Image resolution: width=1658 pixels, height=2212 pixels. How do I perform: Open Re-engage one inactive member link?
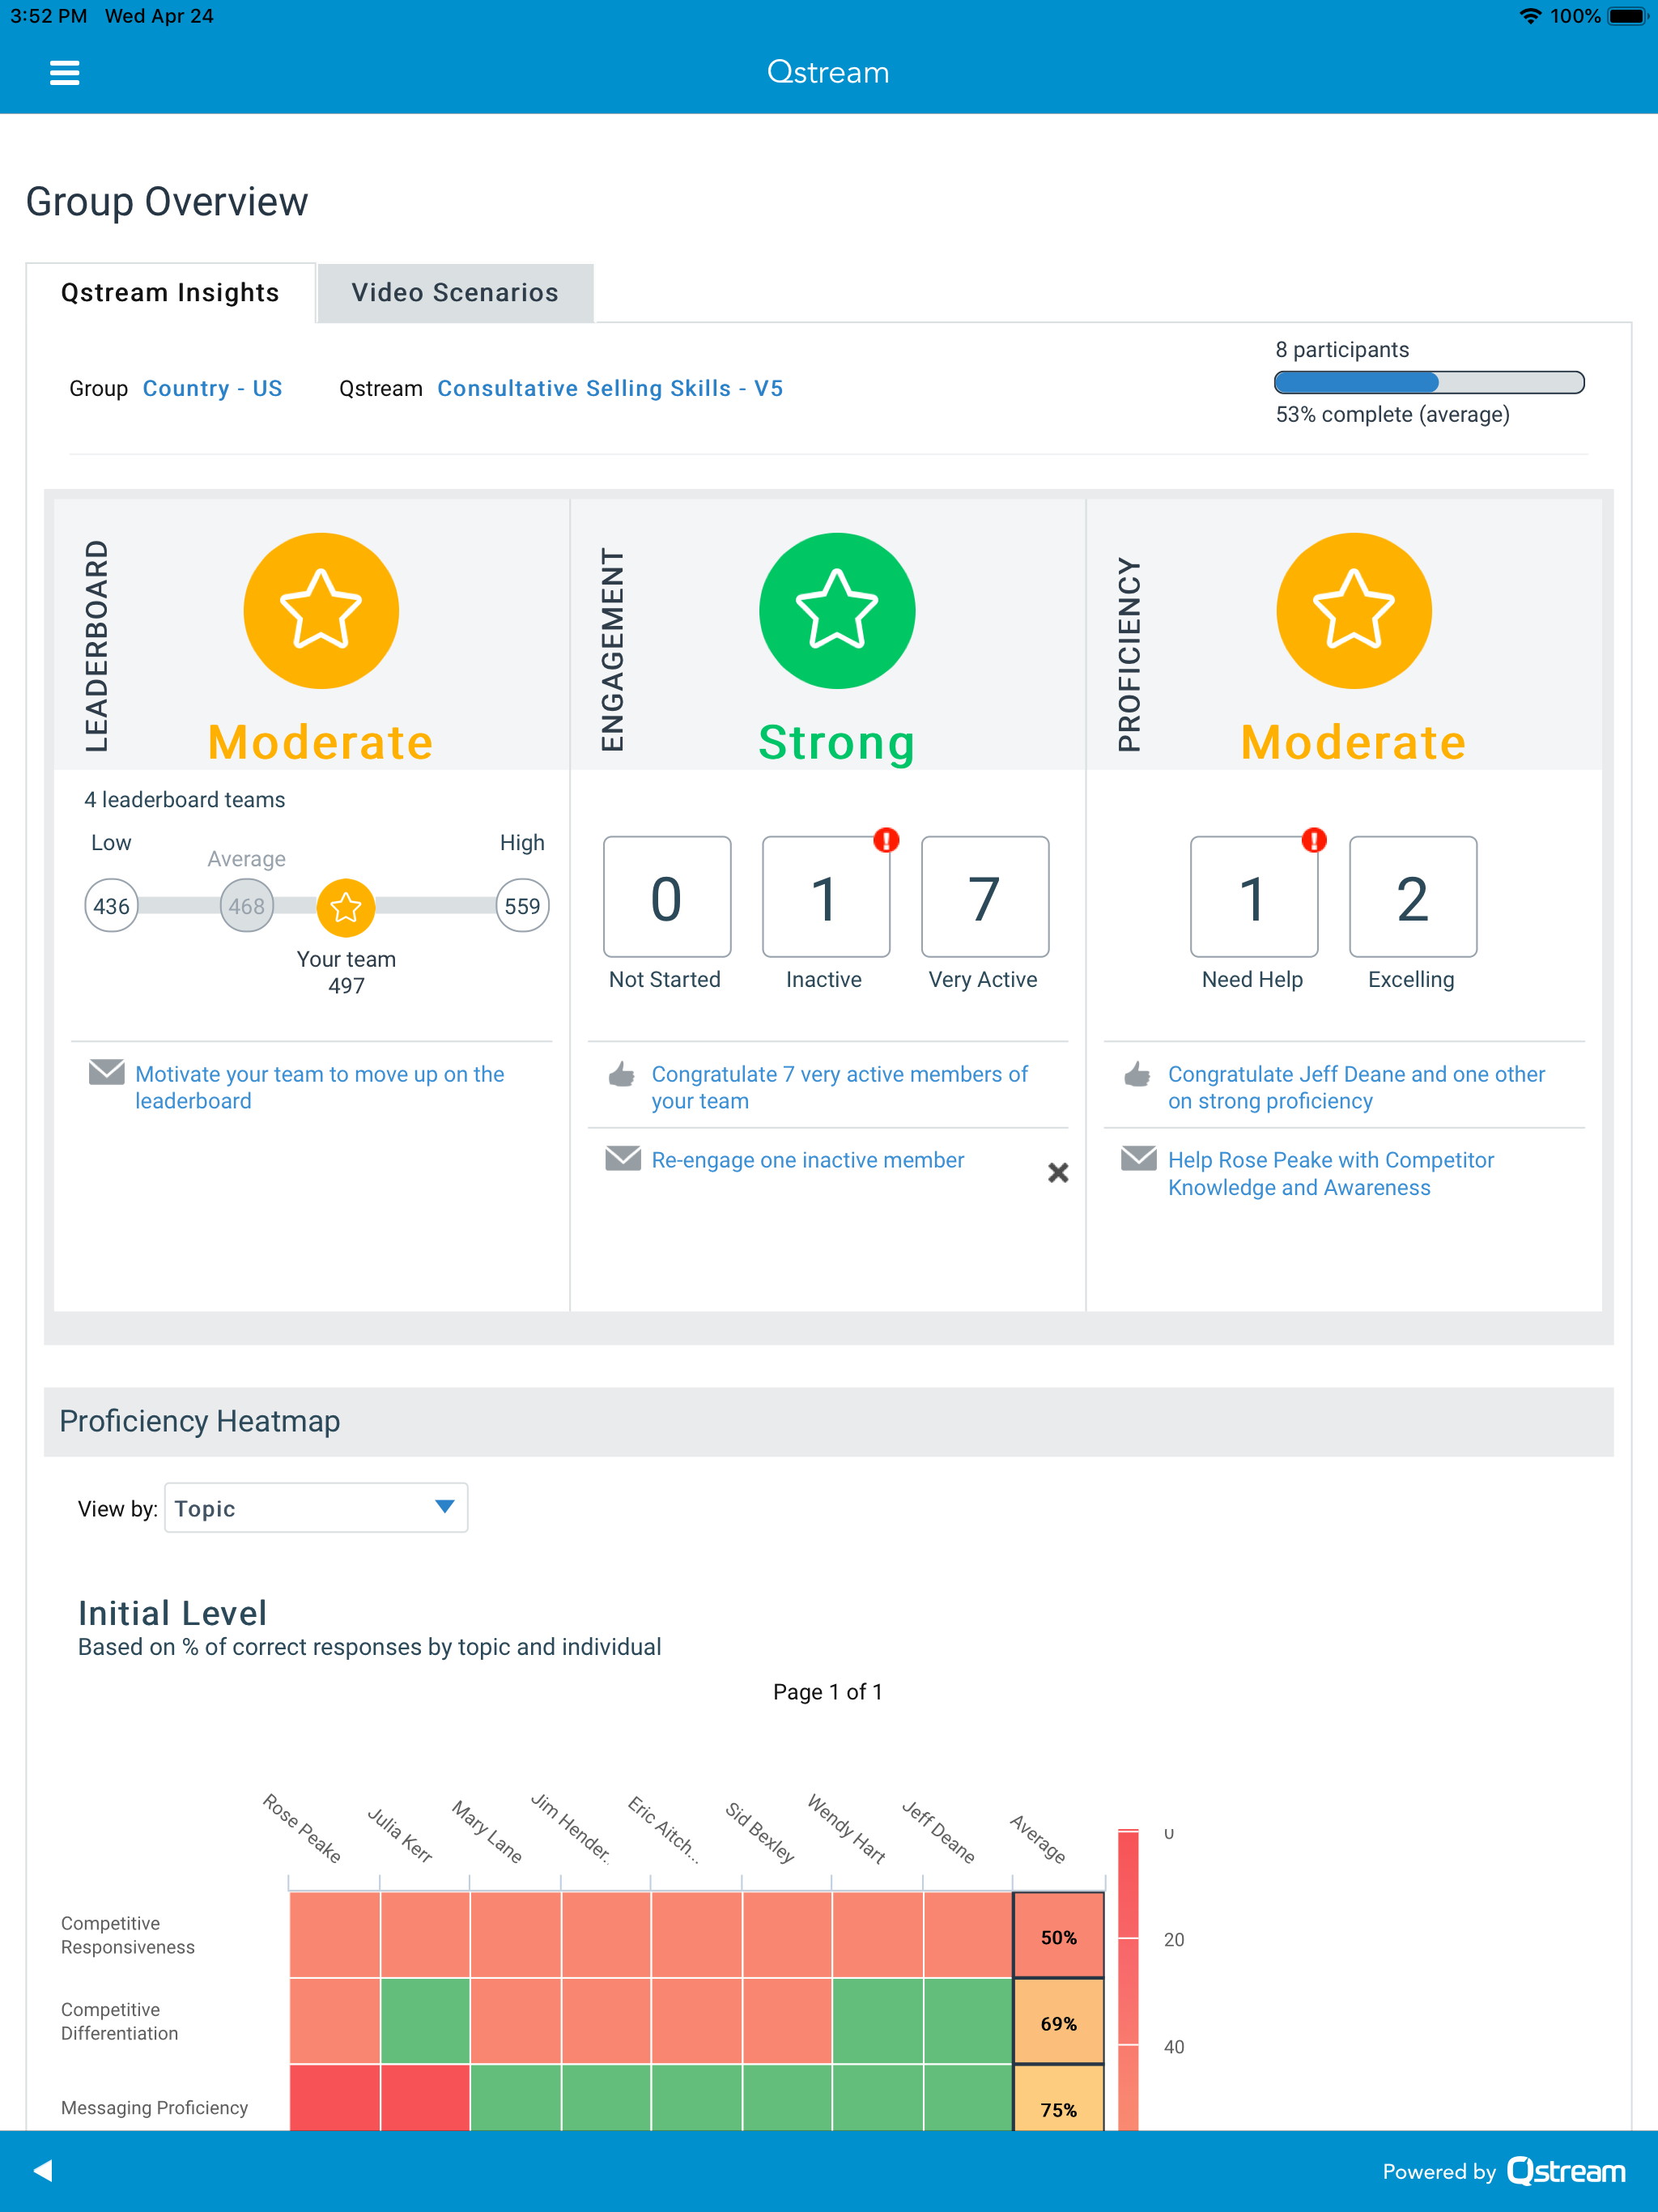[x=807, y=1160]
